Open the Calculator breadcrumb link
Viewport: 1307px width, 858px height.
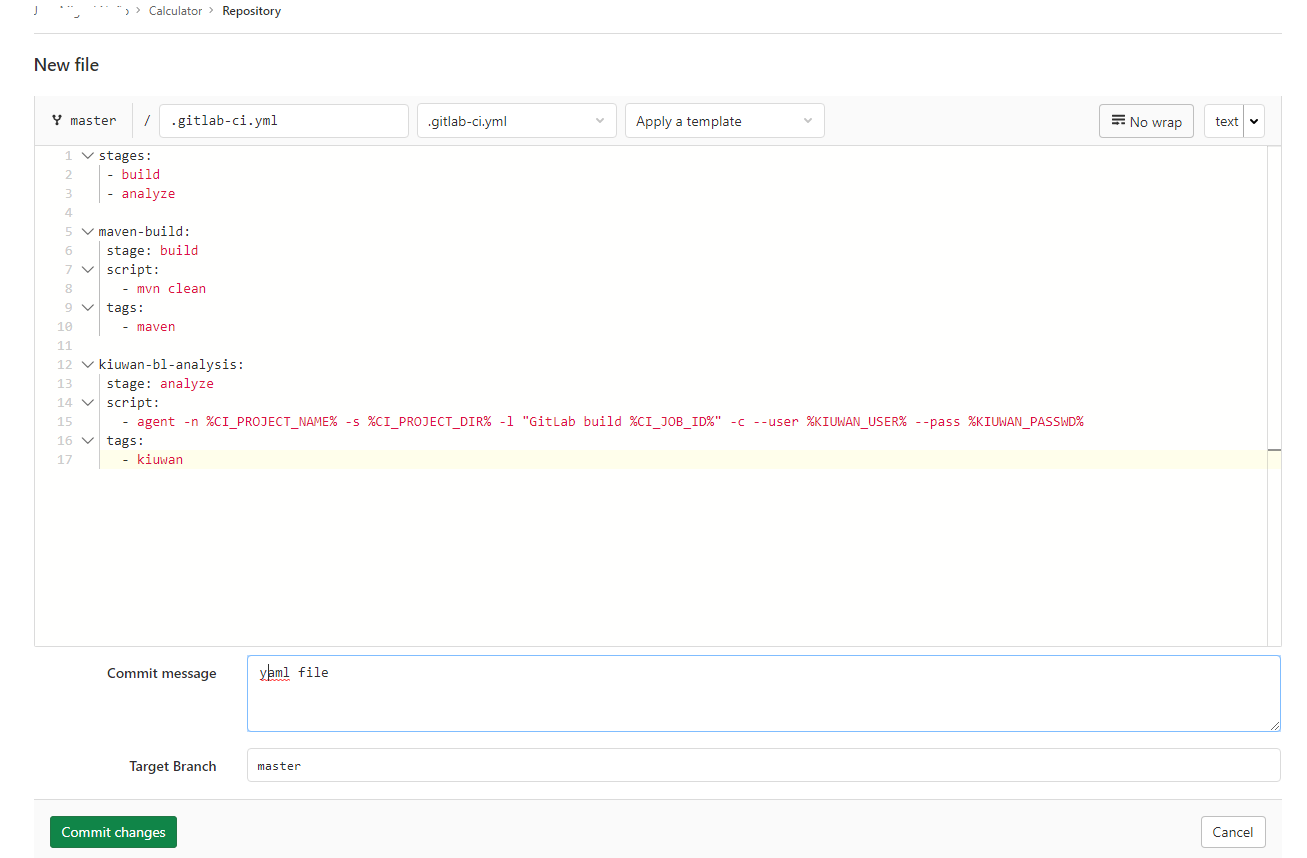(175, 11)
